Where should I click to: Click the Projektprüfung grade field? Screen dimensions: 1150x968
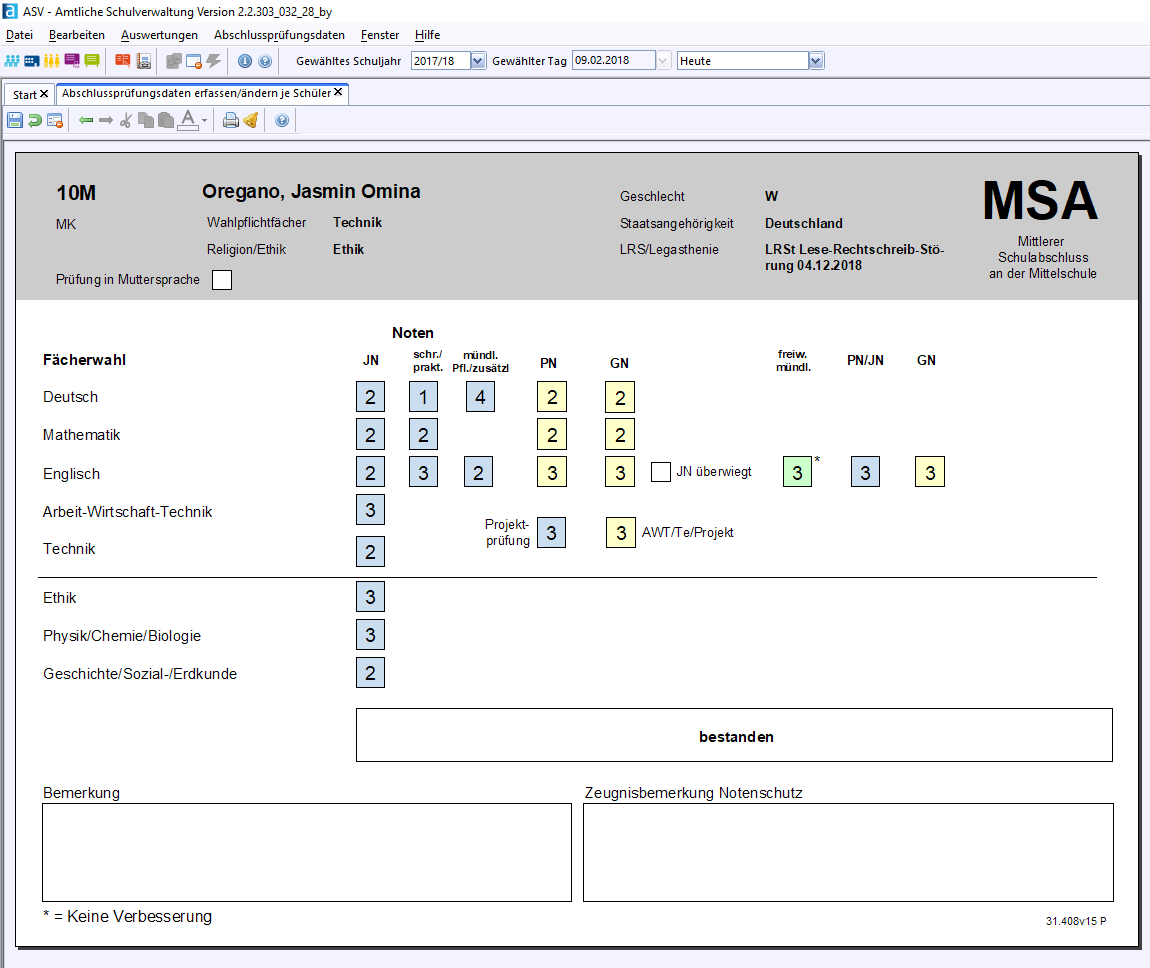(552, 532)
